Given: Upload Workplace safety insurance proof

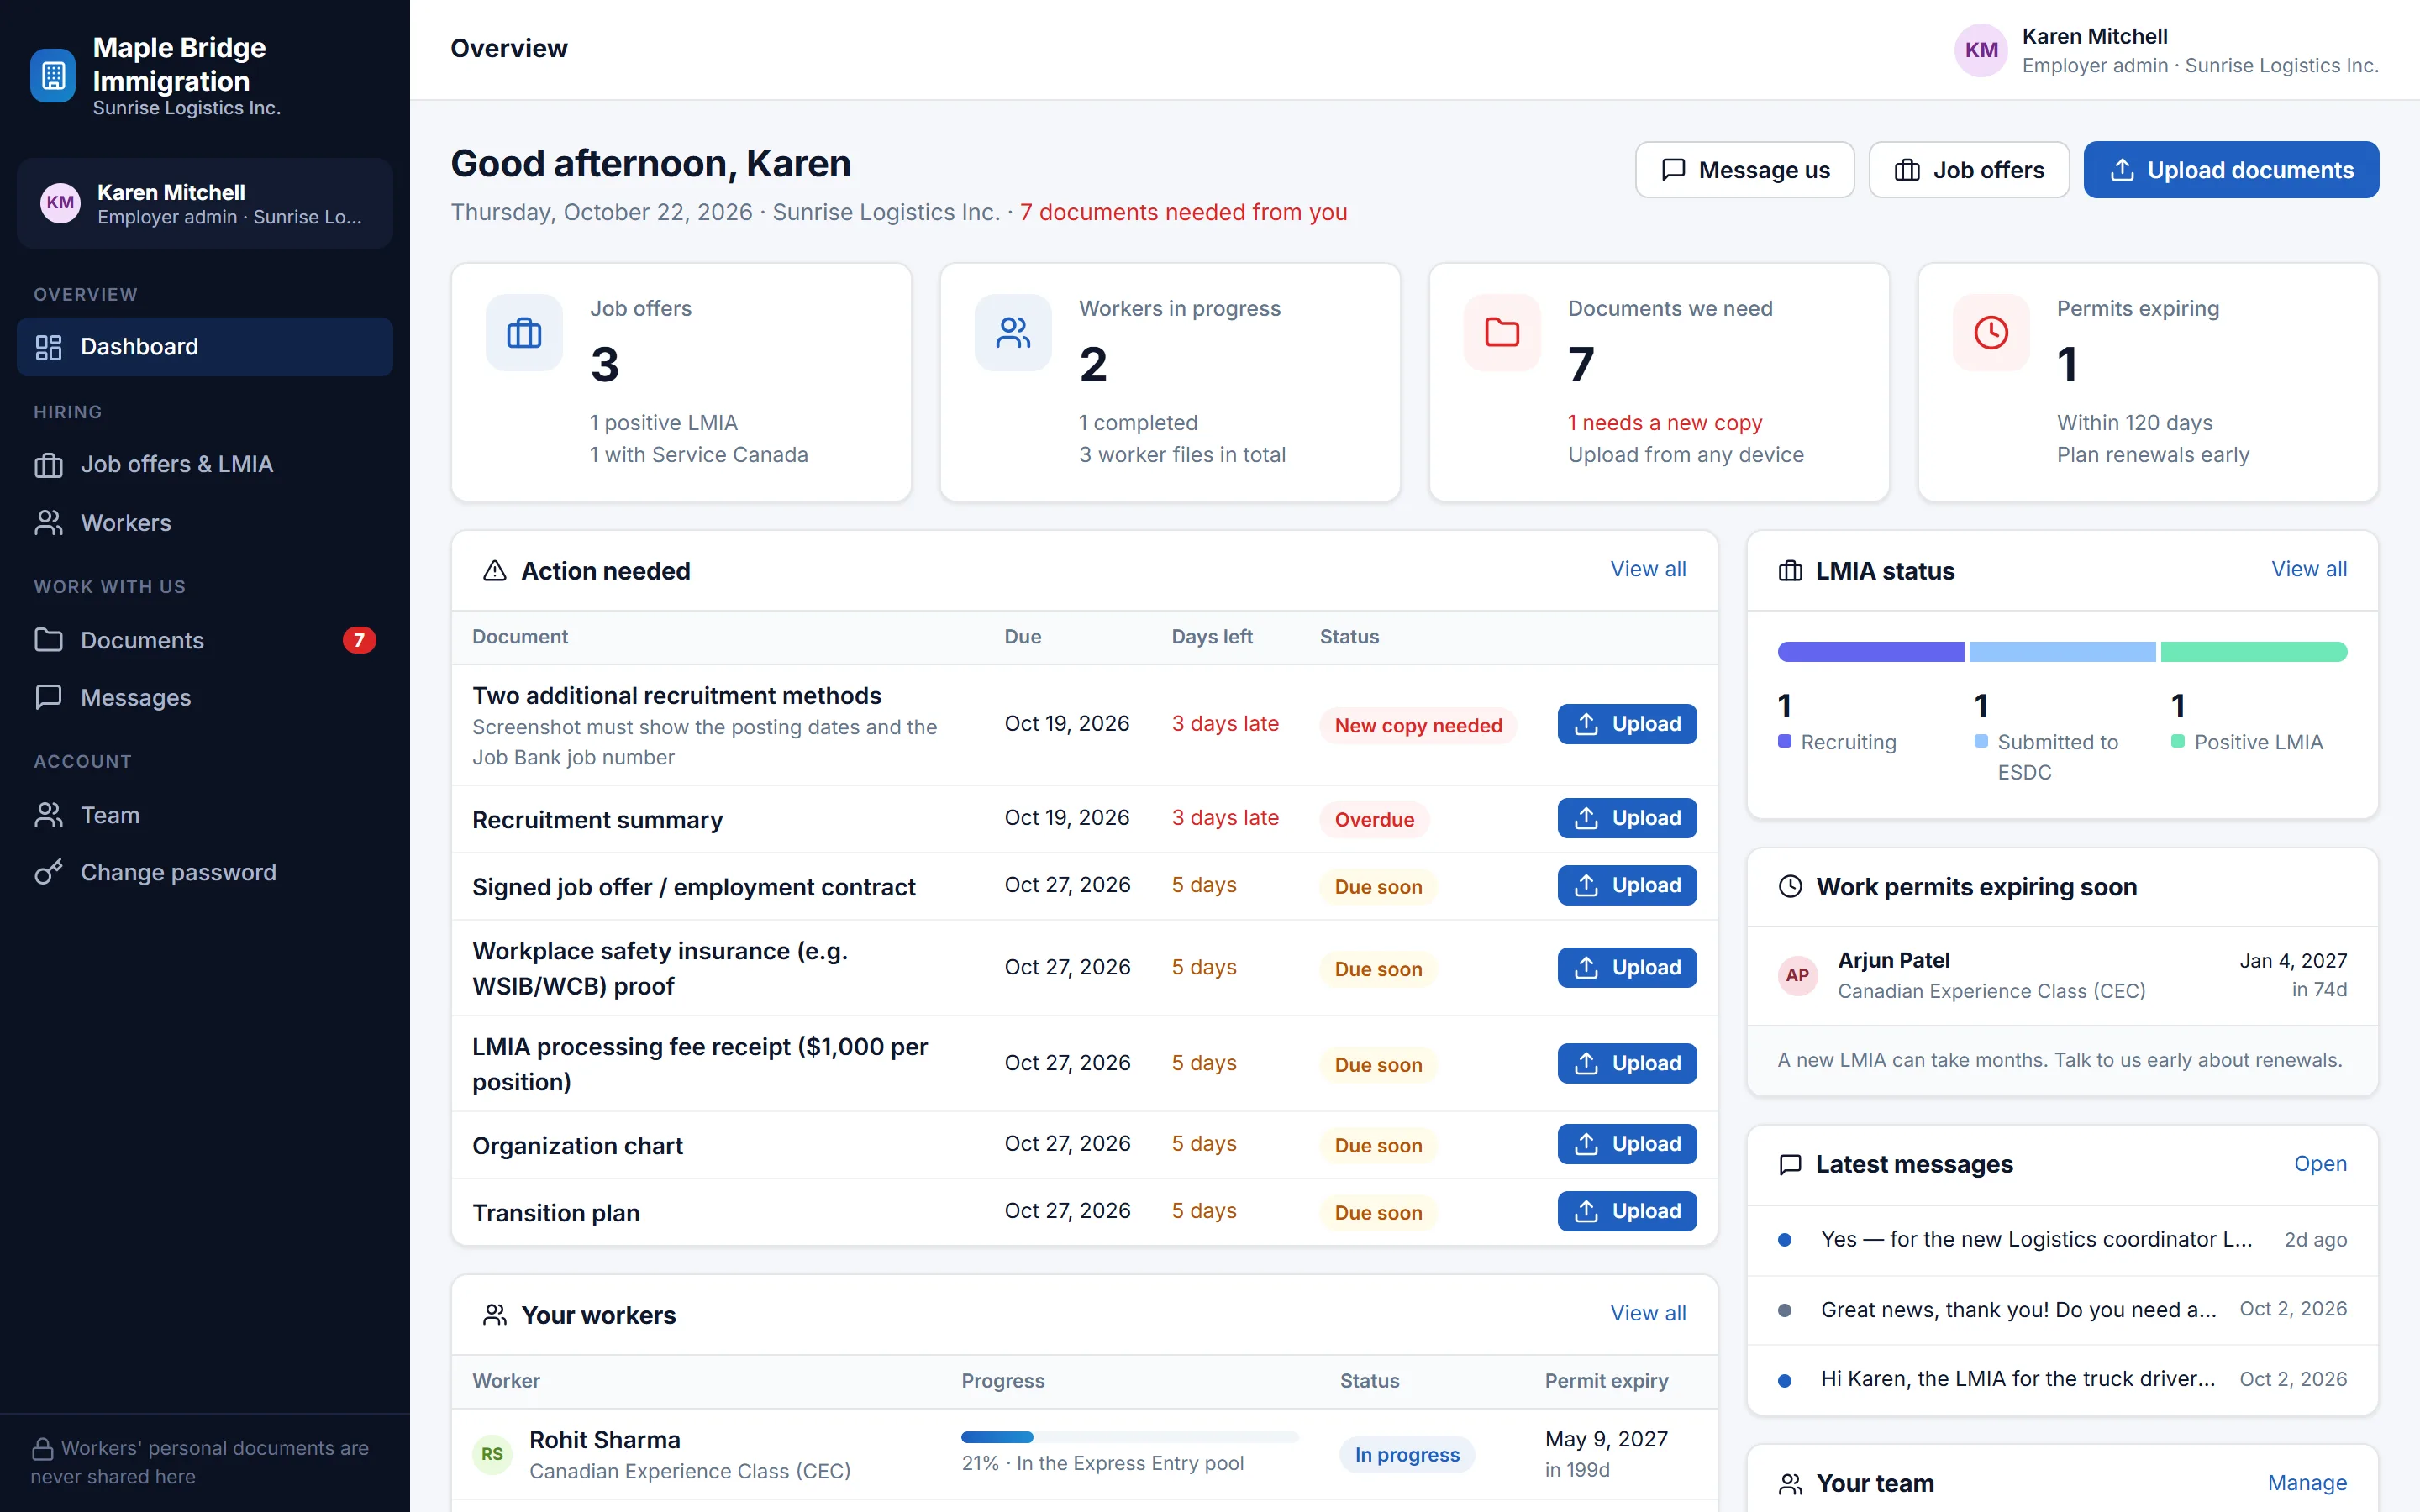Looking at the screenshot, I should click(1627, 967).
